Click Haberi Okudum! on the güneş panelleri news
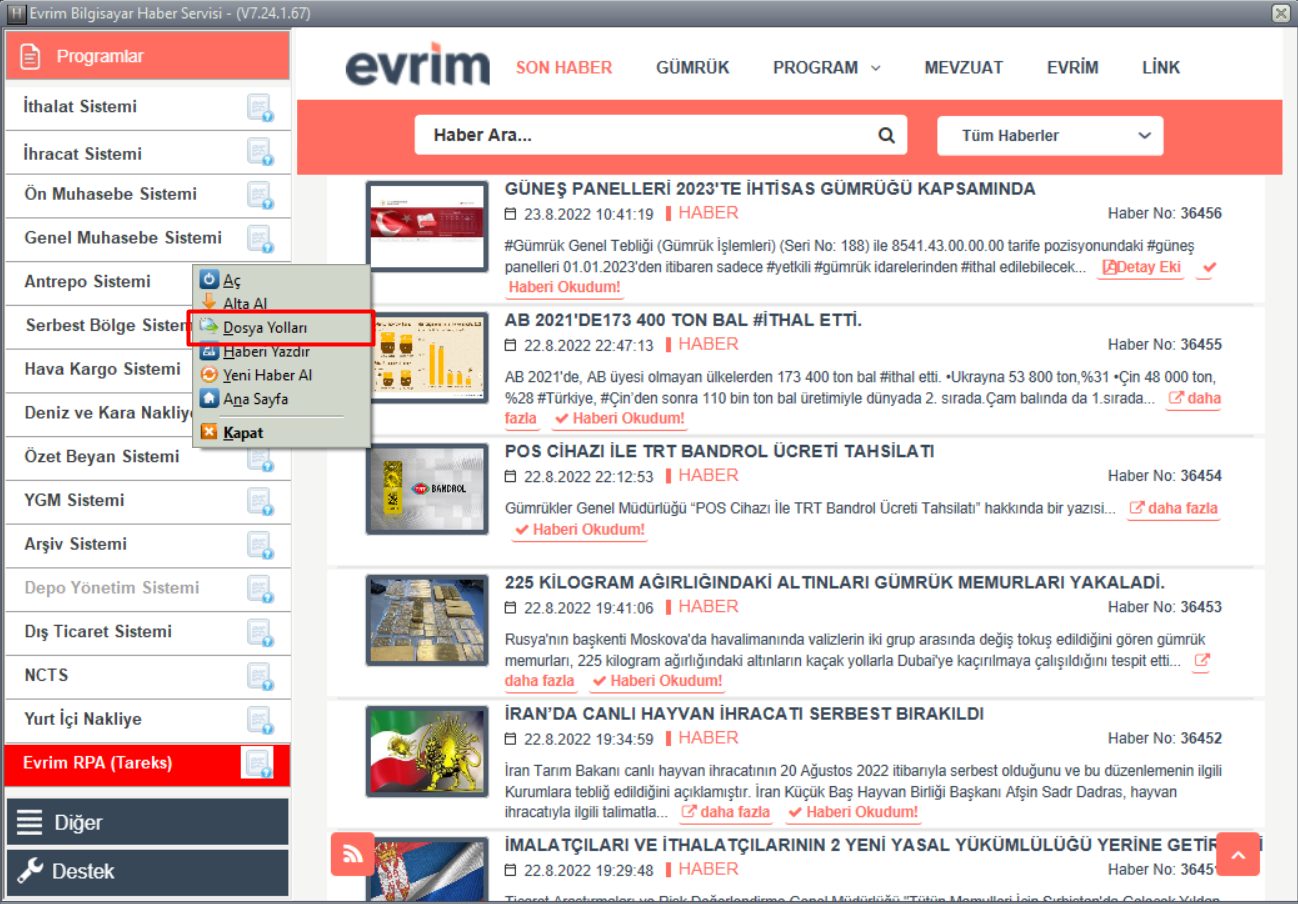This screenshot has width=1298, height=904. (565, 288)
